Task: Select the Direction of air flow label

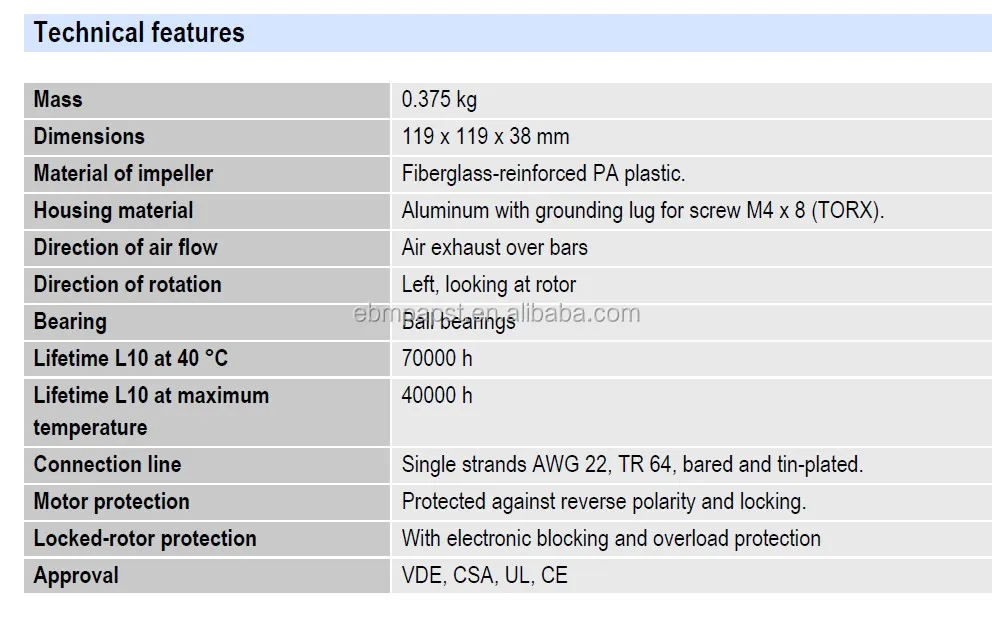Action: point(125,248)
